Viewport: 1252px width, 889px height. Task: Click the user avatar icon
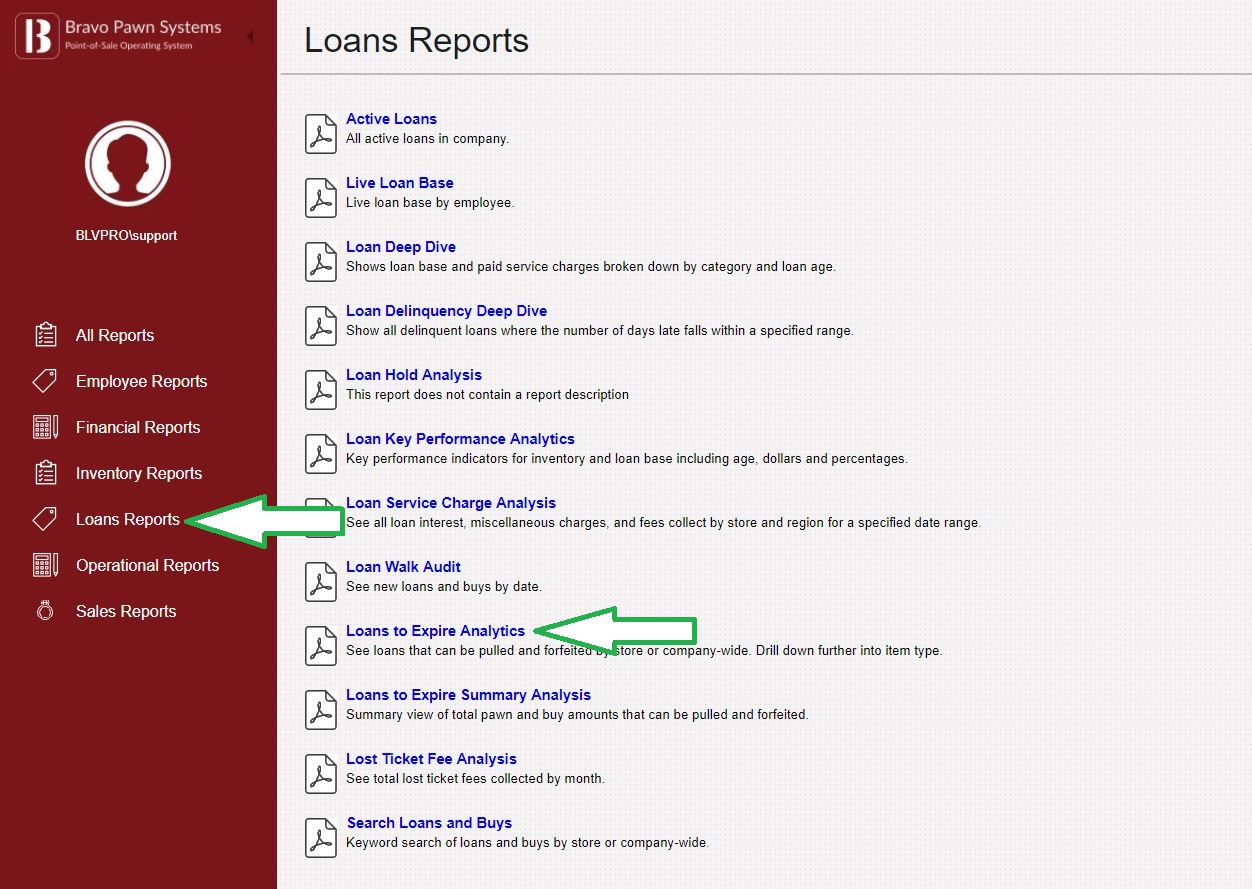click(x=127, y=163)
